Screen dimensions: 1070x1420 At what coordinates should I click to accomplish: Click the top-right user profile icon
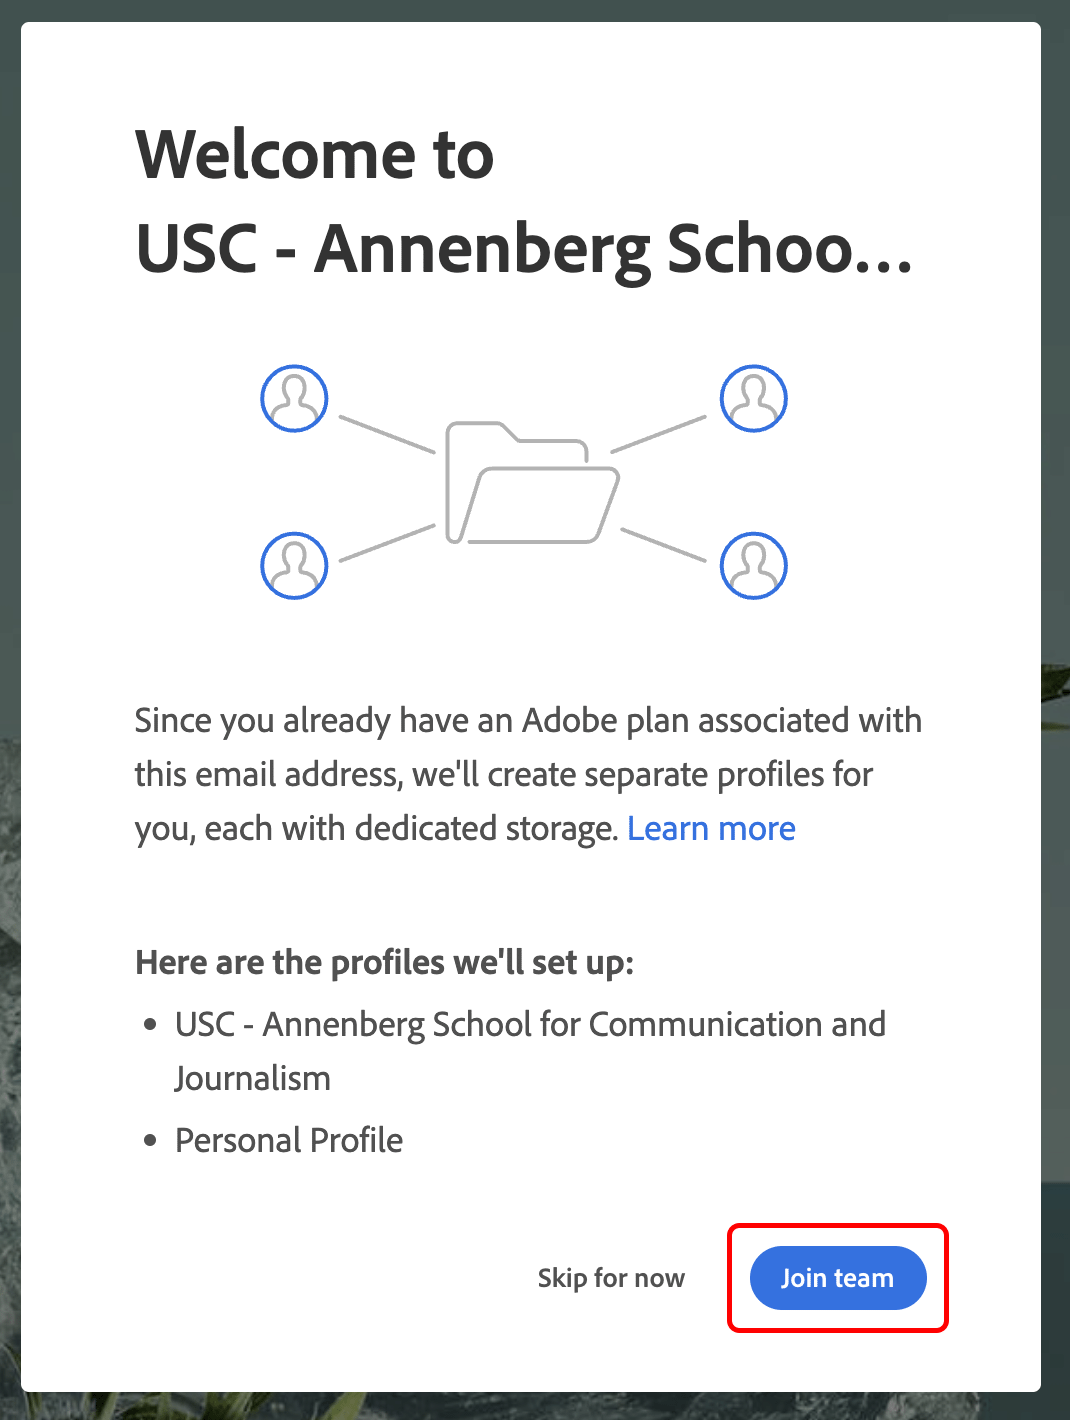pyautogui.click(x=754, y=398)
